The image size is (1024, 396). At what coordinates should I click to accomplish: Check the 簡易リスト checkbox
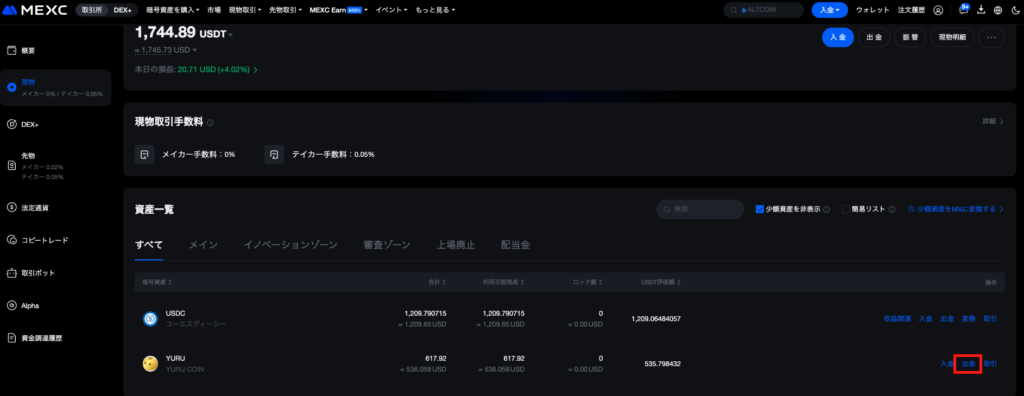[846, 209]
